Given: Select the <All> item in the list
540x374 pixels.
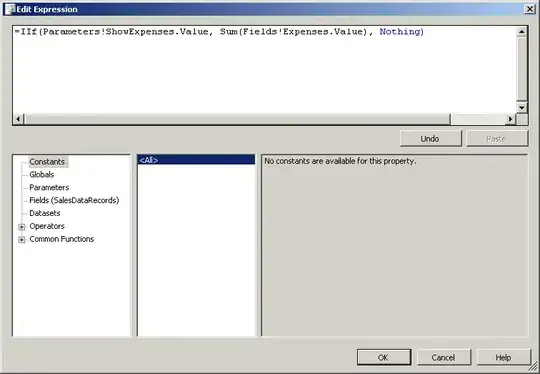Looking at the screenshot, I should [x=196, y=160].
